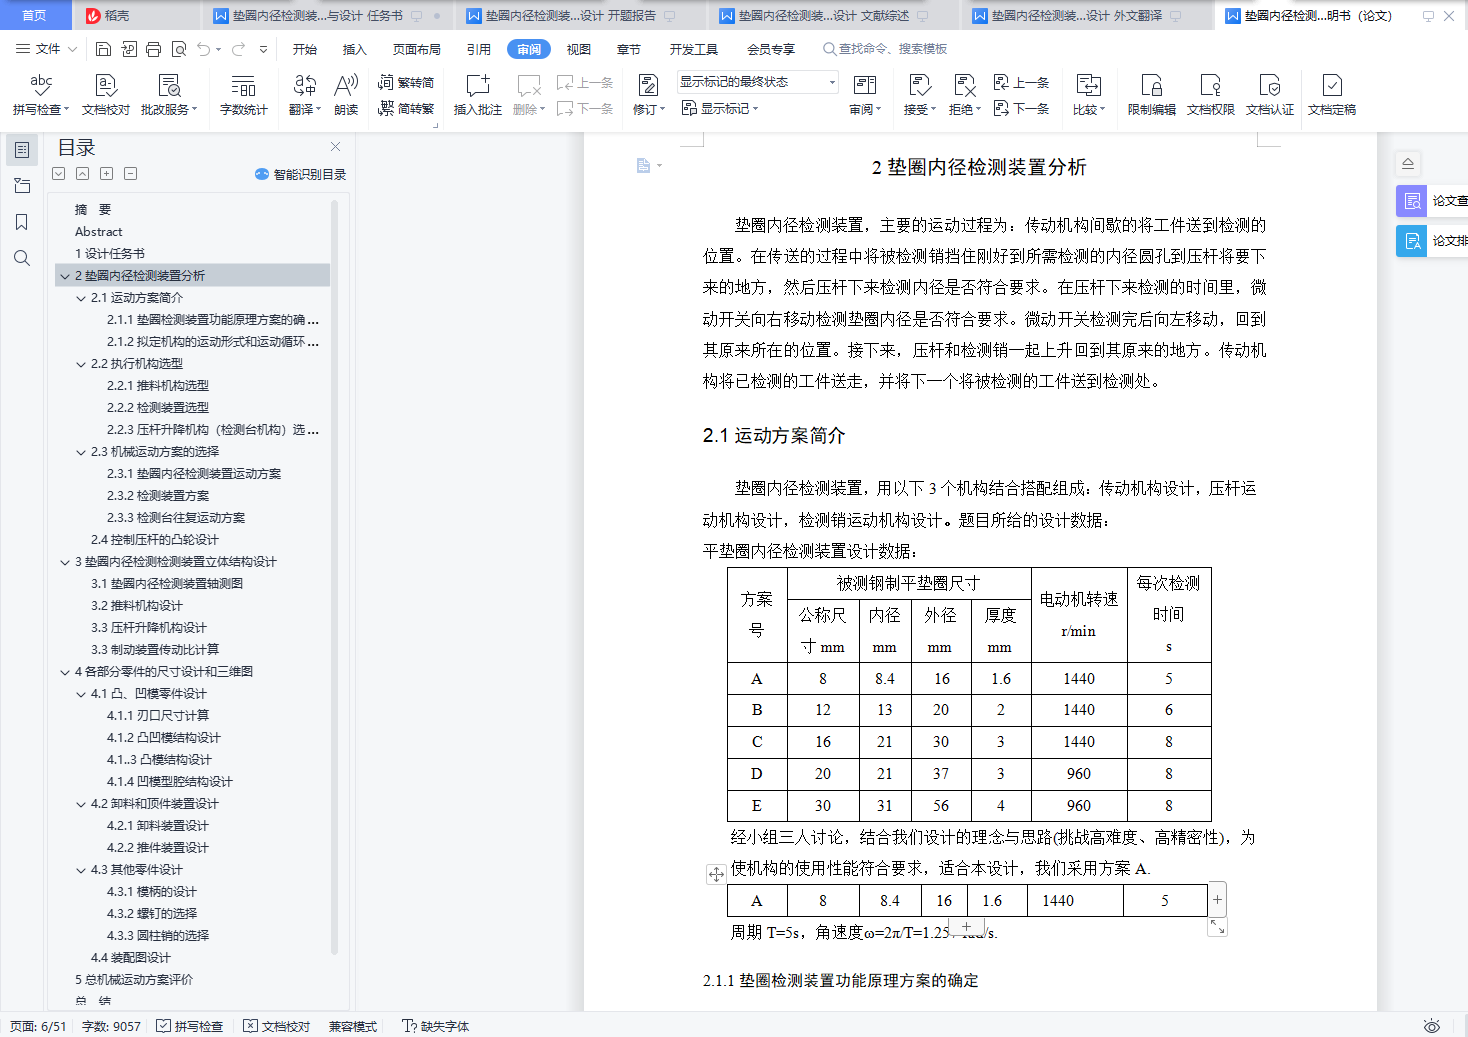This screenshot has height=1037, width=1468.
Task: Open the bookmark icon in left sidebar
Action: tap(22, 222)
